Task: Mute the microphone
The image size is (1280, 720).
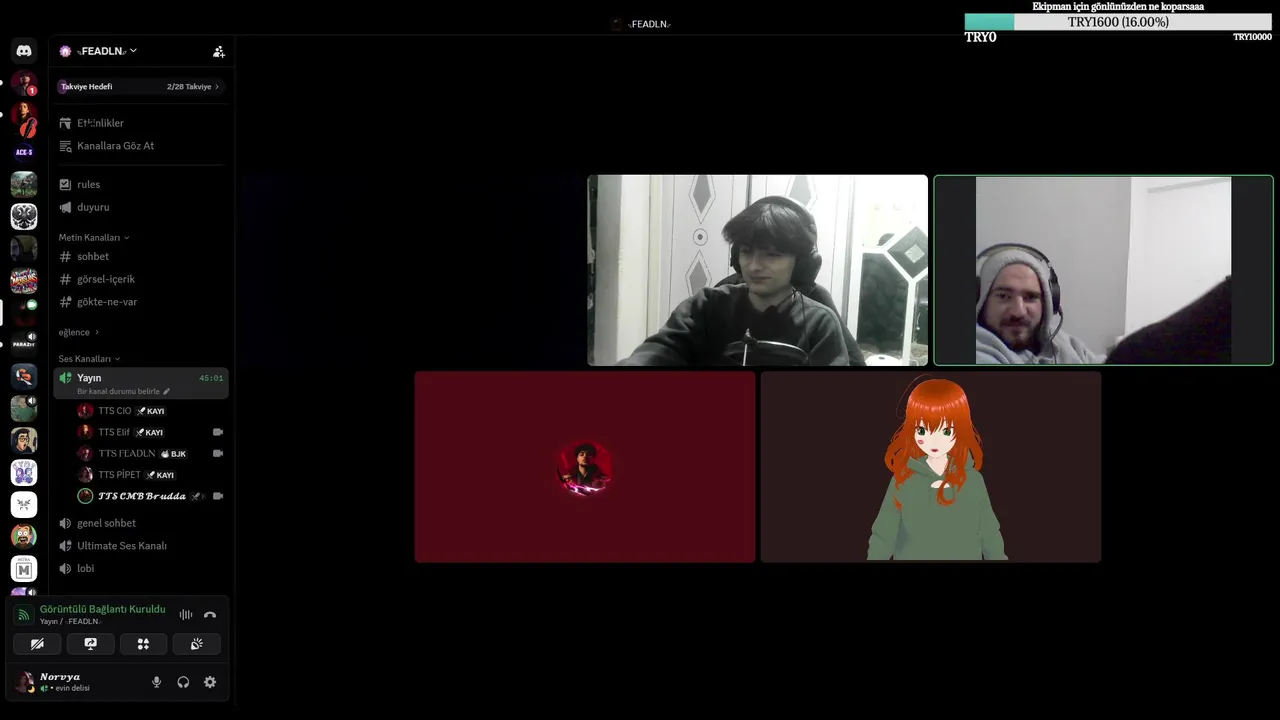Action: [156, 682]
